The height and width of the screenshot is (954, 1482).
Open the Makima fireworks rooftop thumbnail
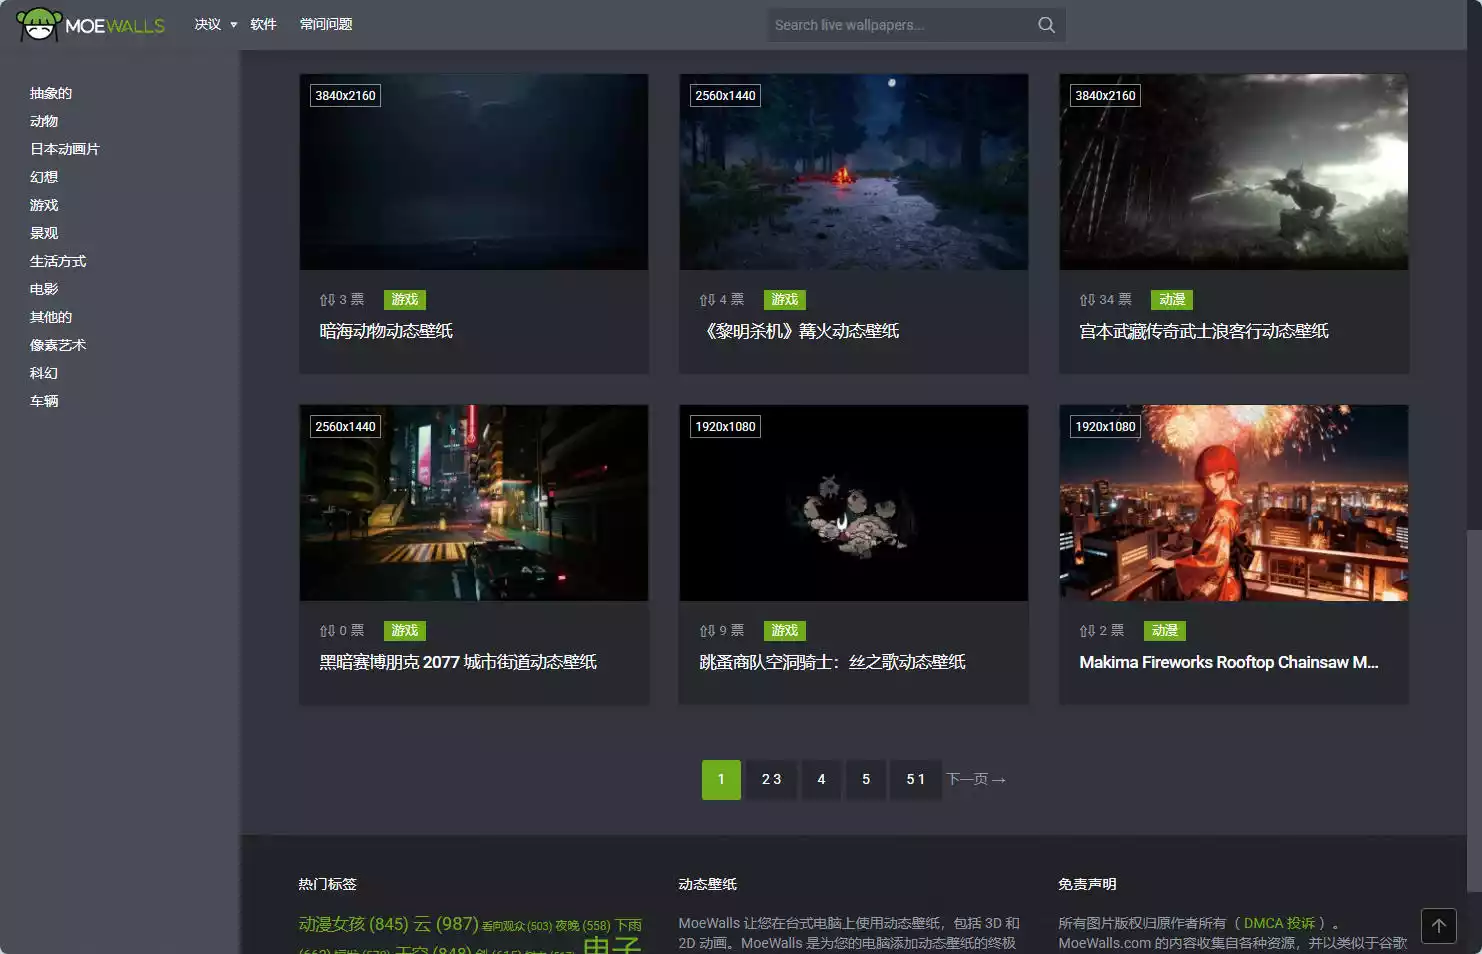(x=1234, y=503)
